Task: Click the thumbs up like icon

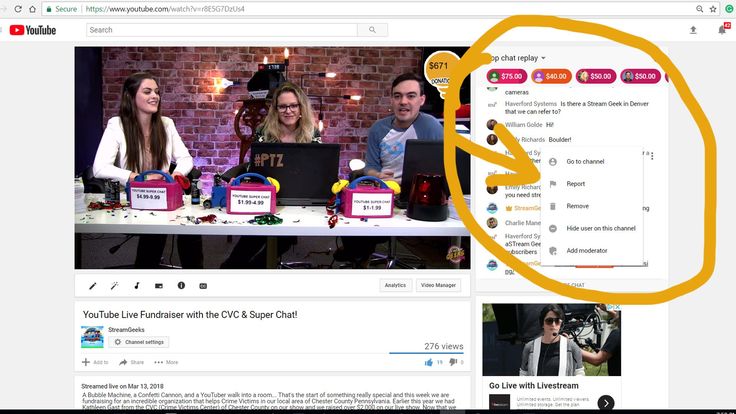Action: coord(429,362)
